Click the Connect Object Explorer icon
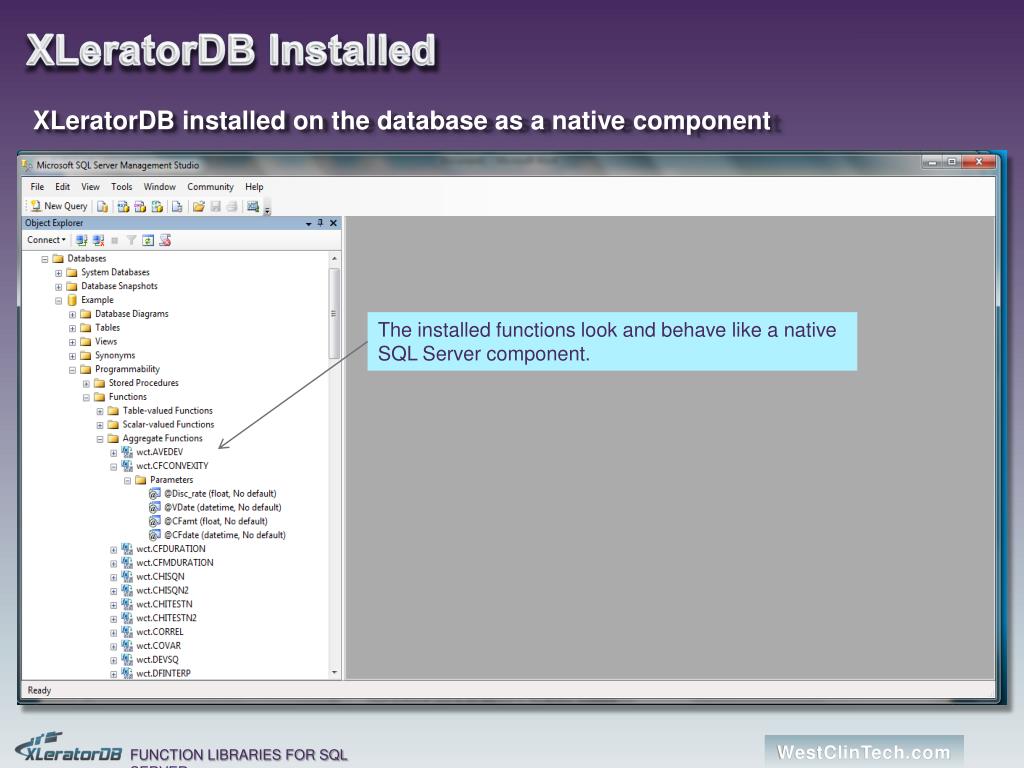The image size is (1024, 768). click(x=82, y=240)
